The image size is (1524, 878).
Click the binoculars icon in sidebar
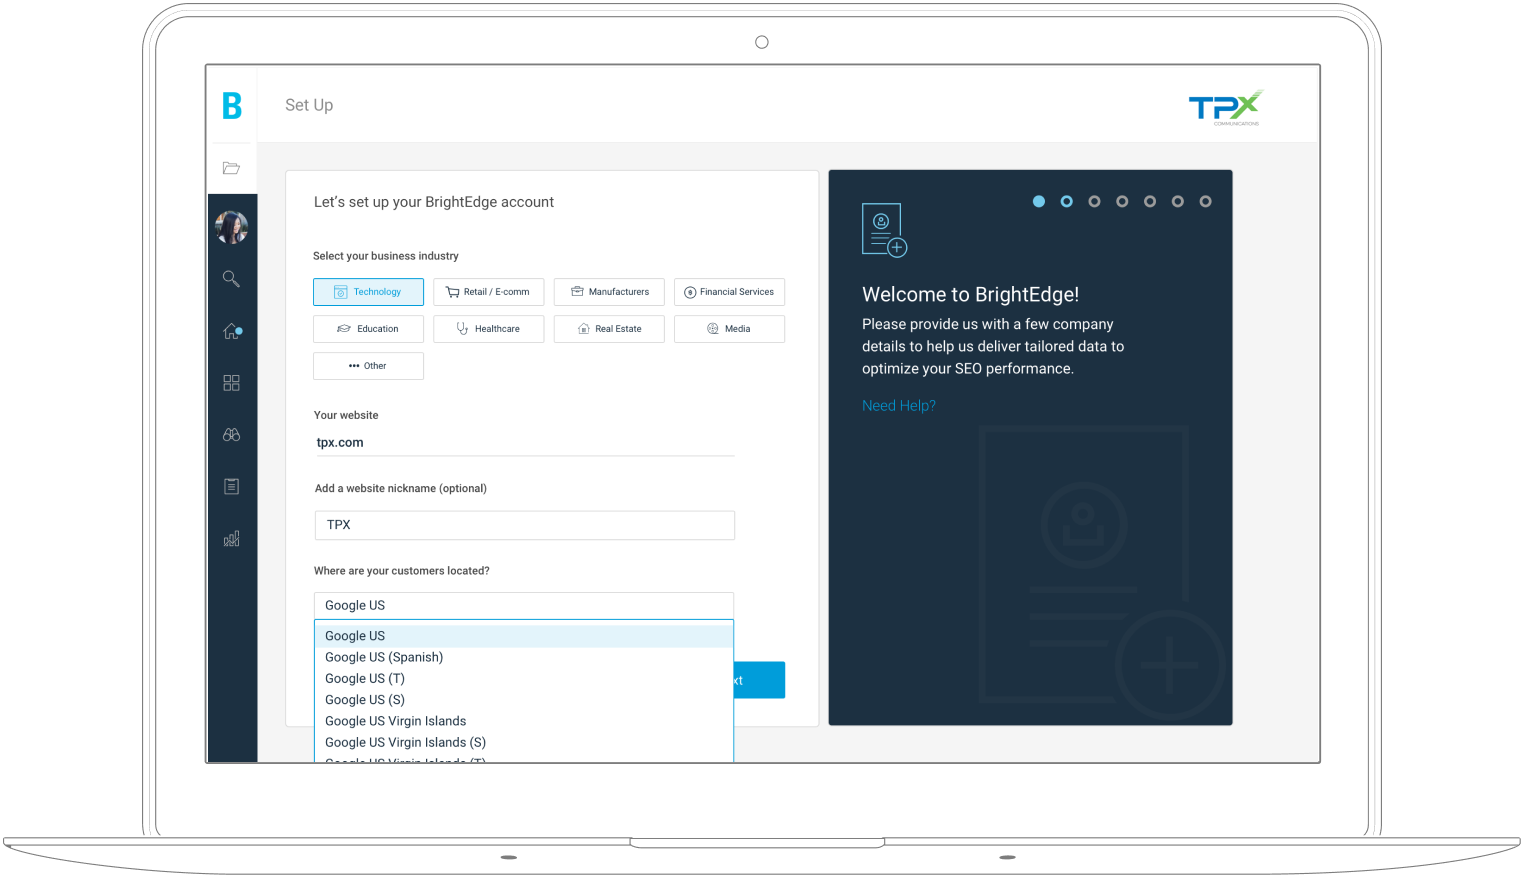pyautogui.click(x=231, y=435)
